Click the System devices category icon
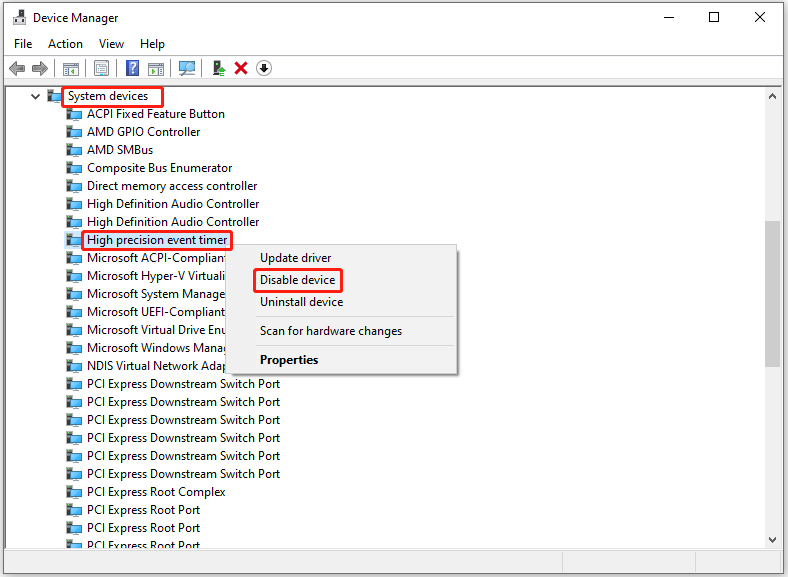Viewport: 788px width, 577px height. [54, 95]
